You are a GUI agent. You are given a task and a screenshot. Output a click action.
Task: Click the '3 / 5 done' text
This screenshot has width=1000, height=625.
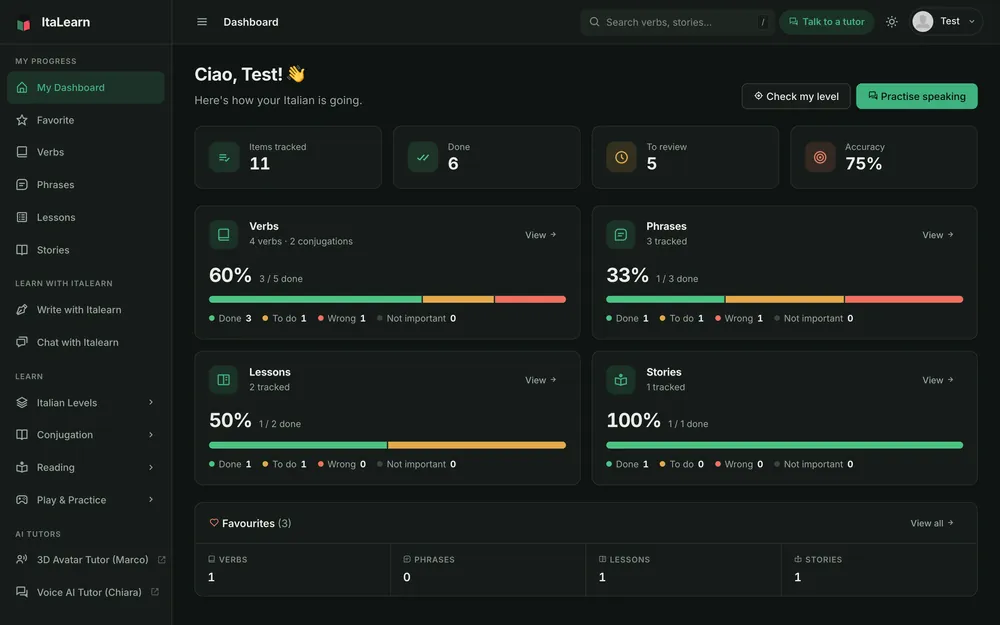click(x=281, y=279)
